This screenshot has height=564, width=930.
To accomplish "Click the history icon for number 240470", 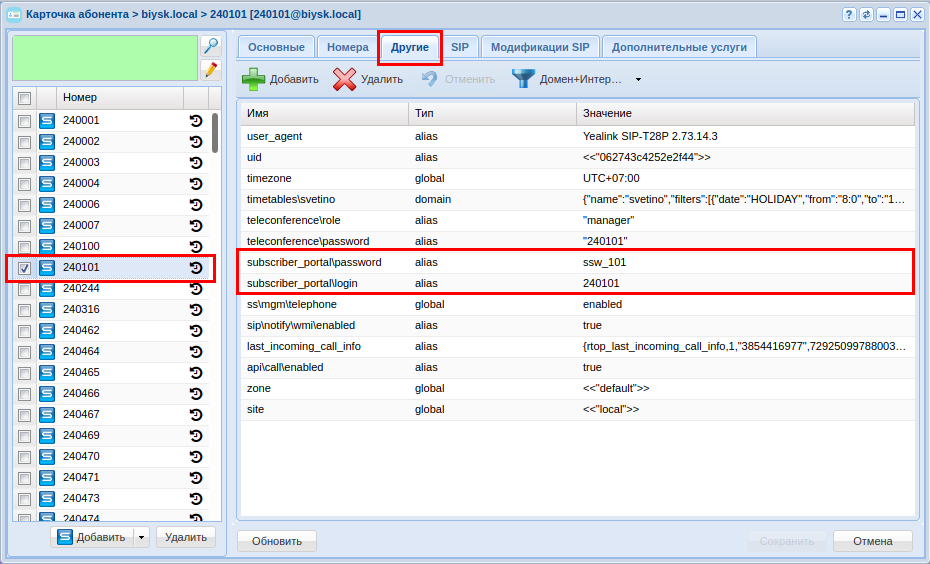I will click(196, 457).
